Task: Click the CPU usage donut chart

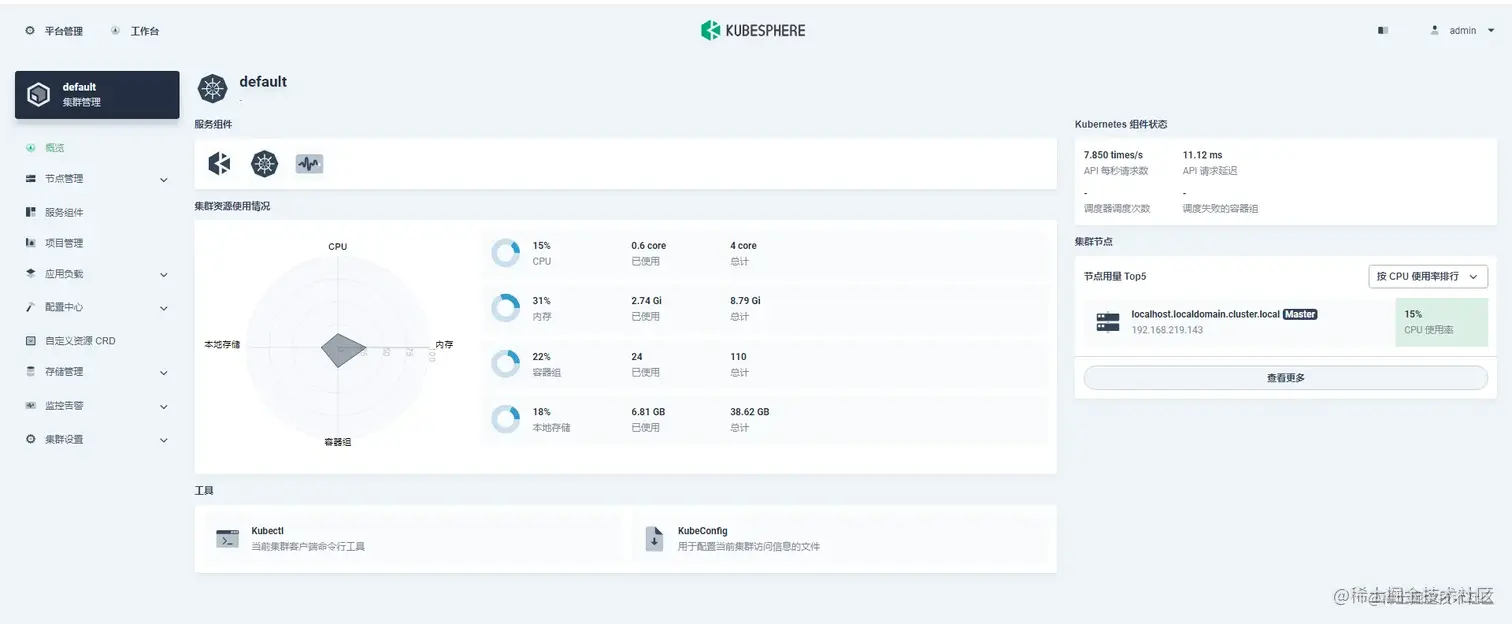Action: click(506, 253)
